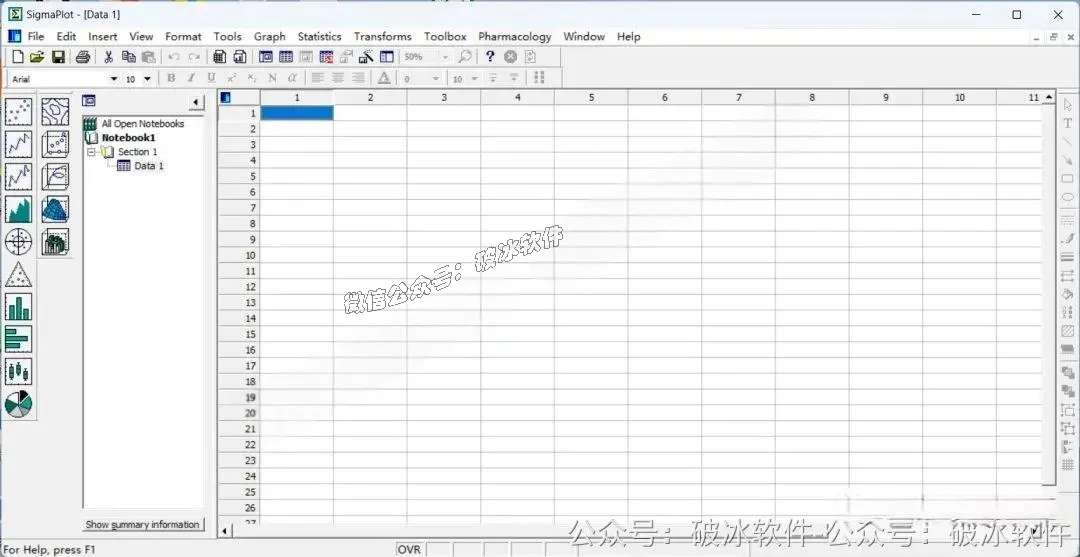1080x557 pixels.
Task: Click the font color A button
Action: 384,78
